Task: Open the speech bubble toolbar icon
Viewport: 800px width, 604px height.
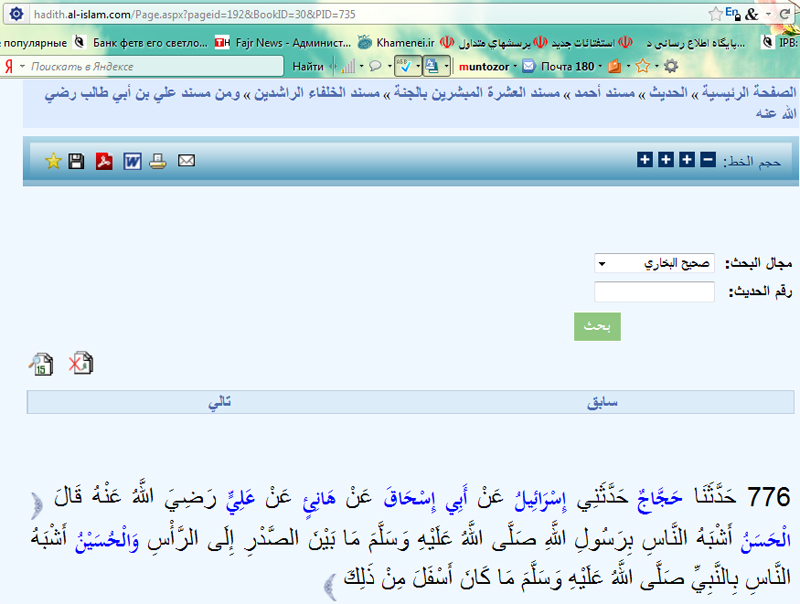Action: click(375, 66)
